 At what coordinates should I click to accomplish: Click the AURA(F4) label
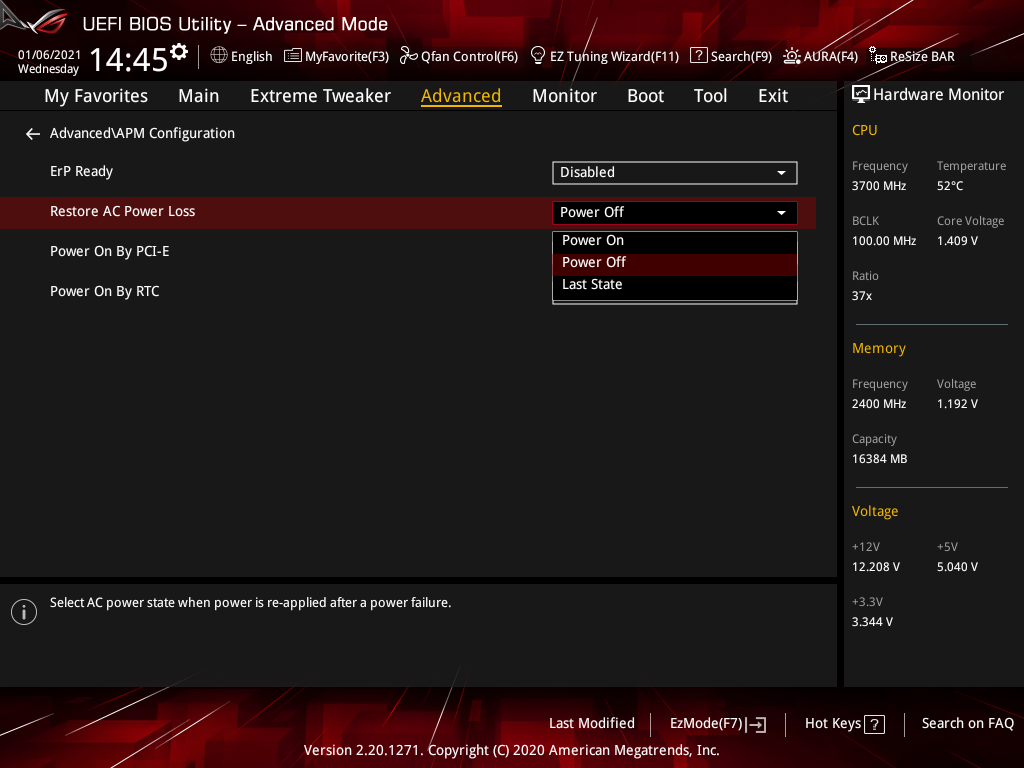pos(830,57)
